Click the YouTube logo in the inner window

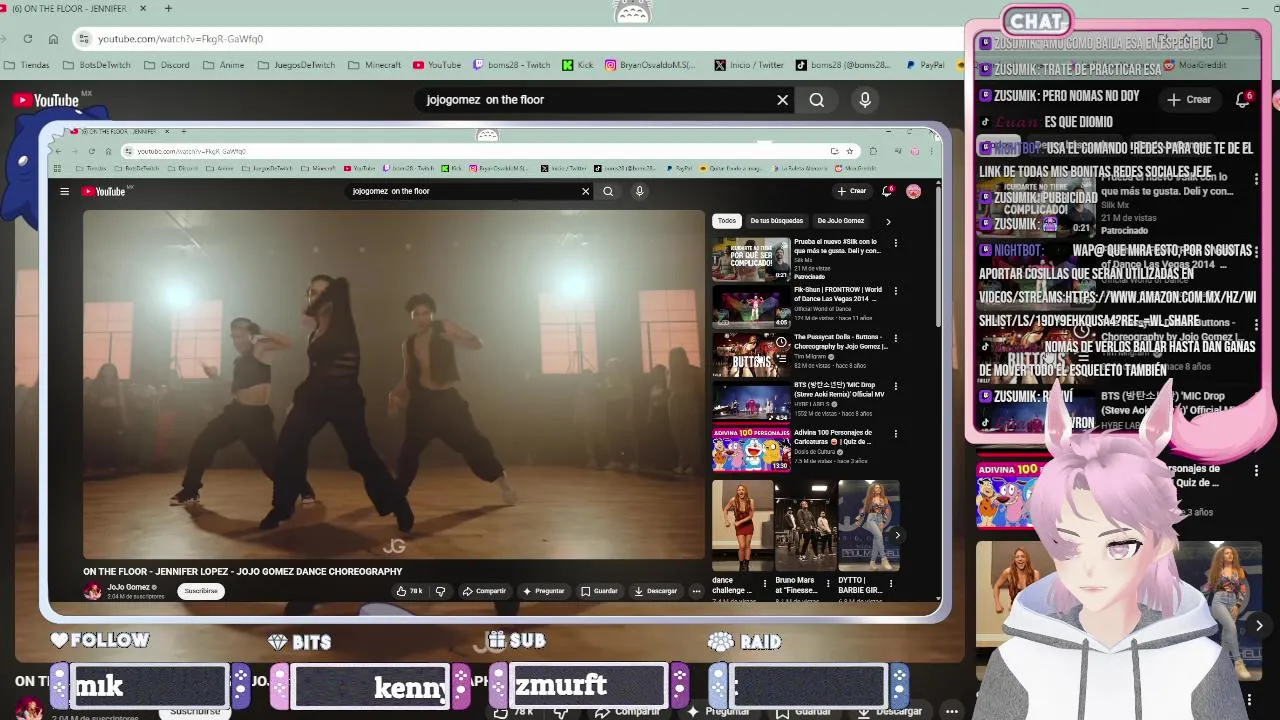[105, 191]
